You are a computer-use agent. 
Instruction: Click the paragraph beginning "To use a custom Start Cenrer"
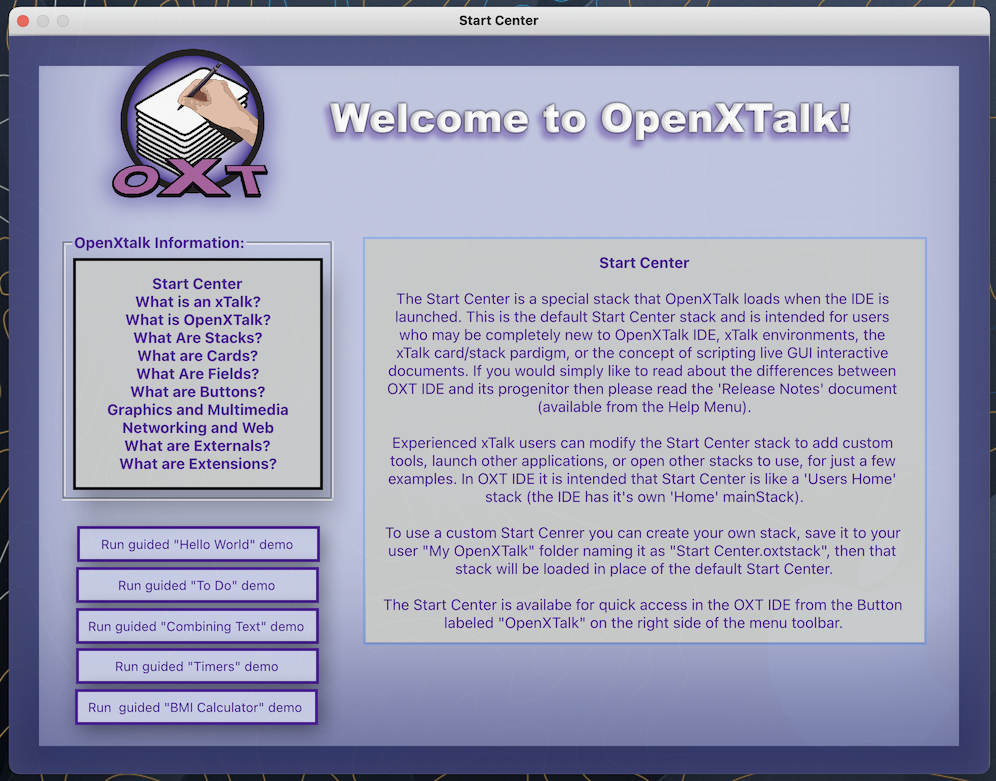[643, 551]
